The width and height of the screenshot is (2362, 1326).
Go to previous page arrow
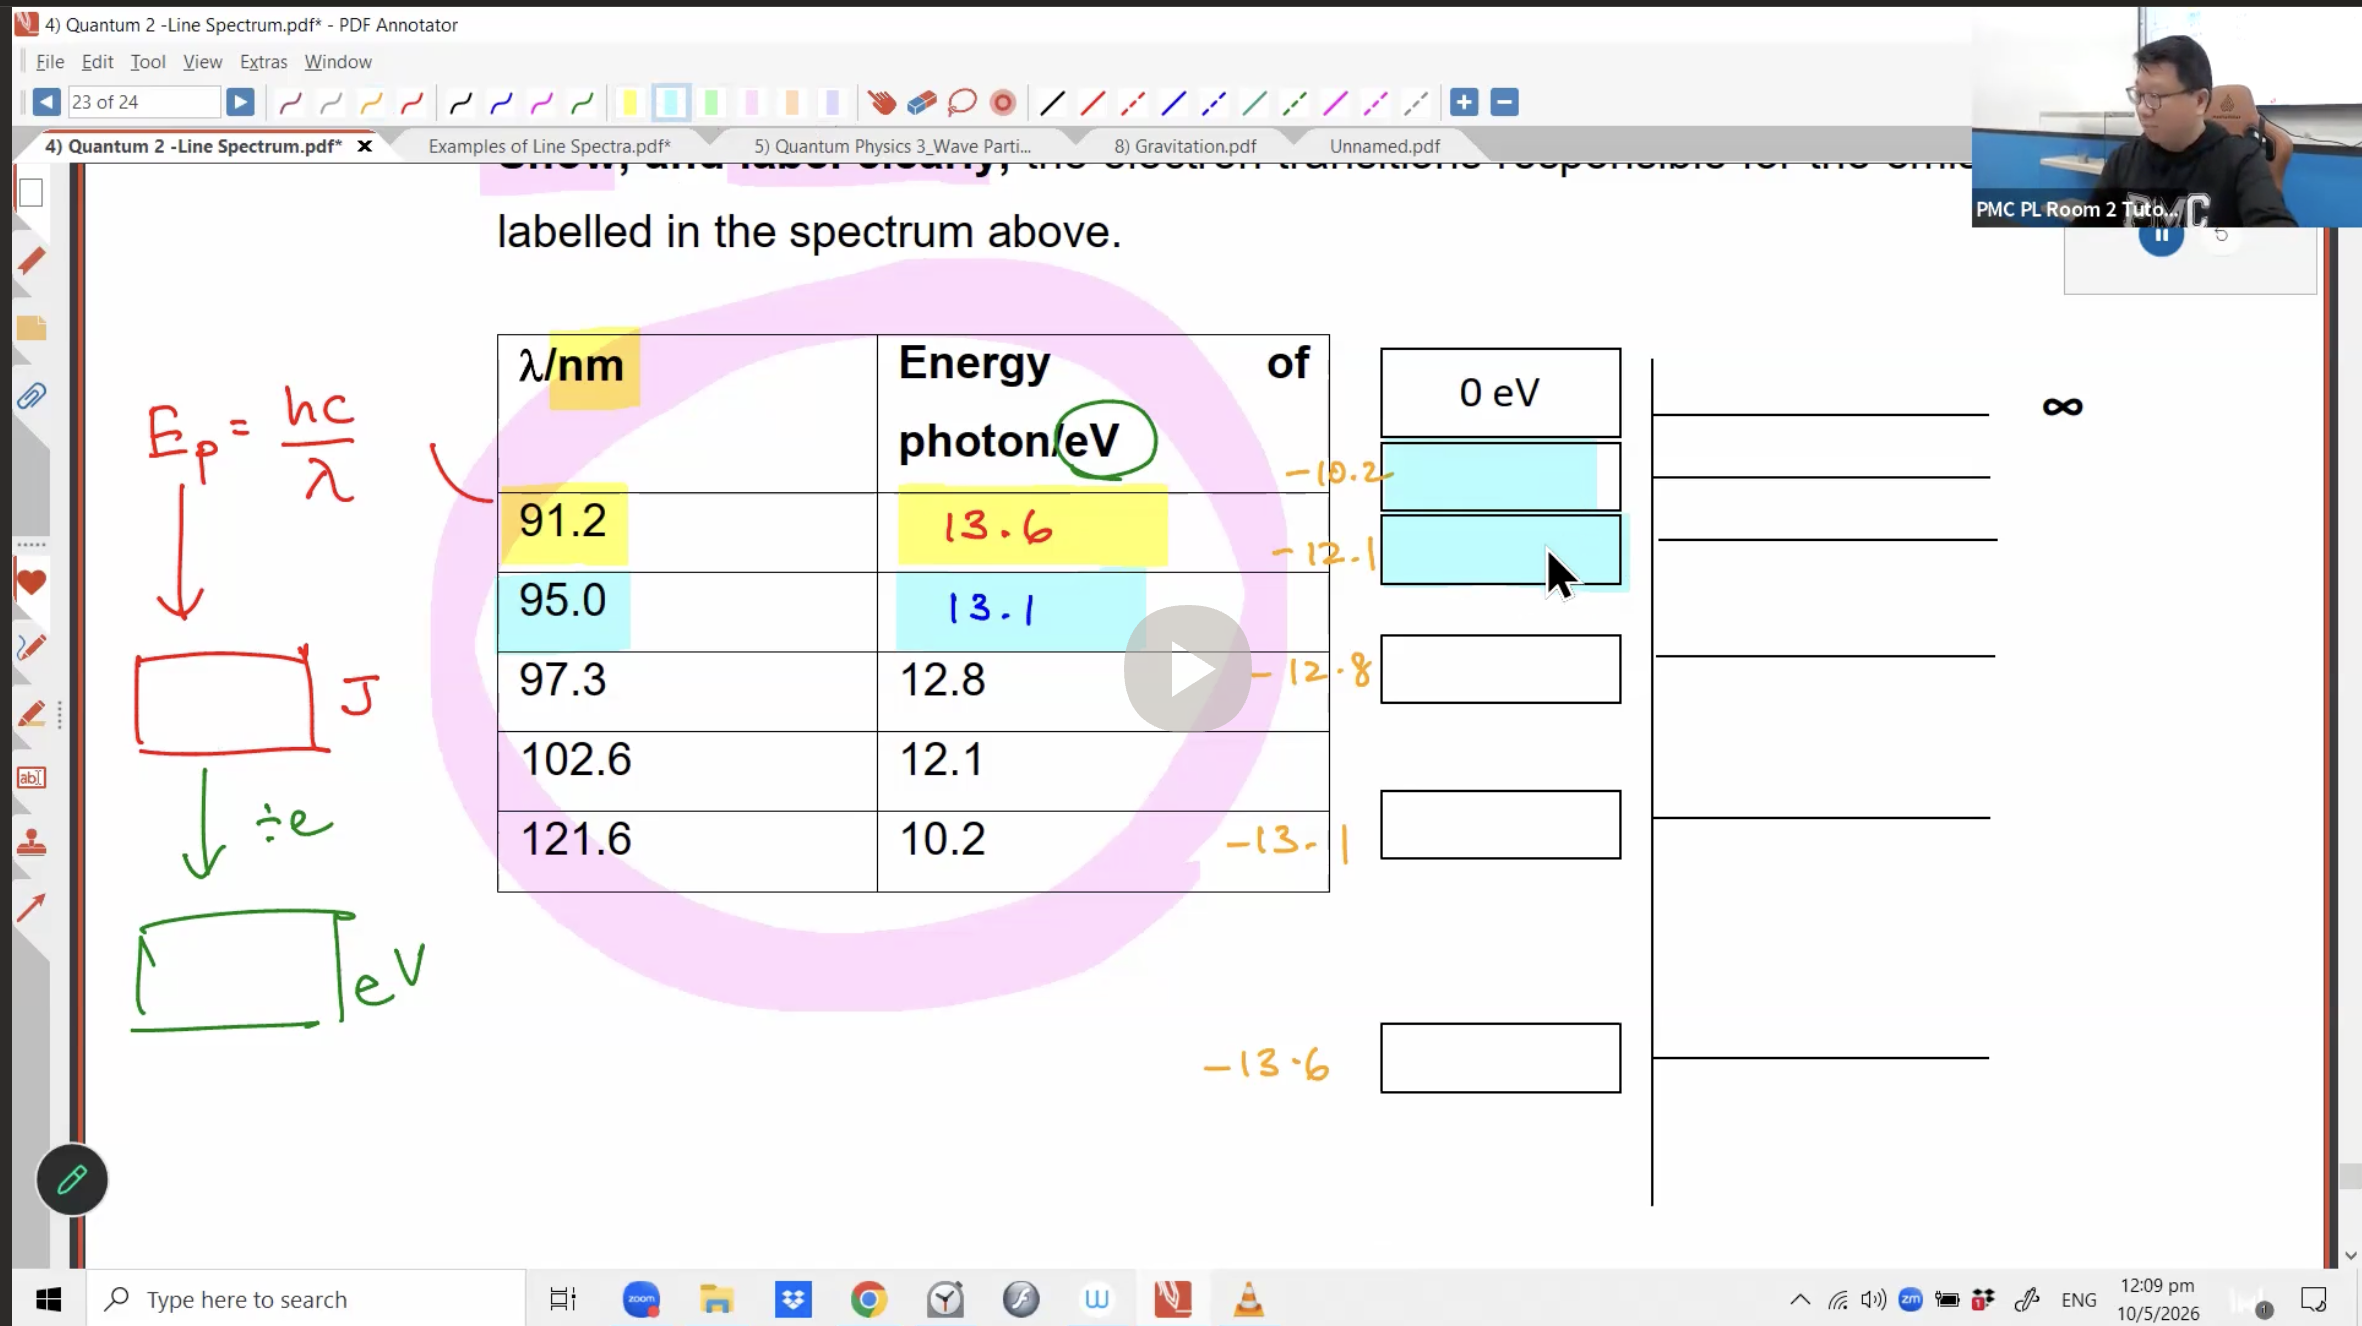(x=46, y=102)
